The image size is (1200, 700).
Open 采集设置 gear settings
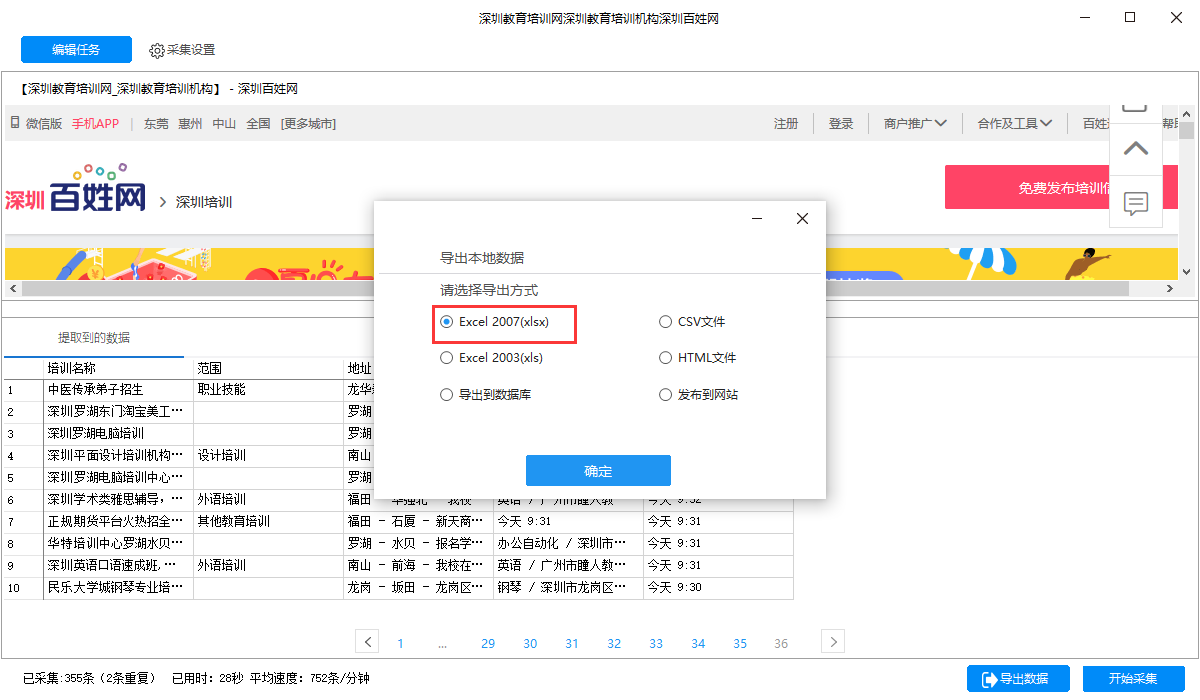(x=182, y=50)
